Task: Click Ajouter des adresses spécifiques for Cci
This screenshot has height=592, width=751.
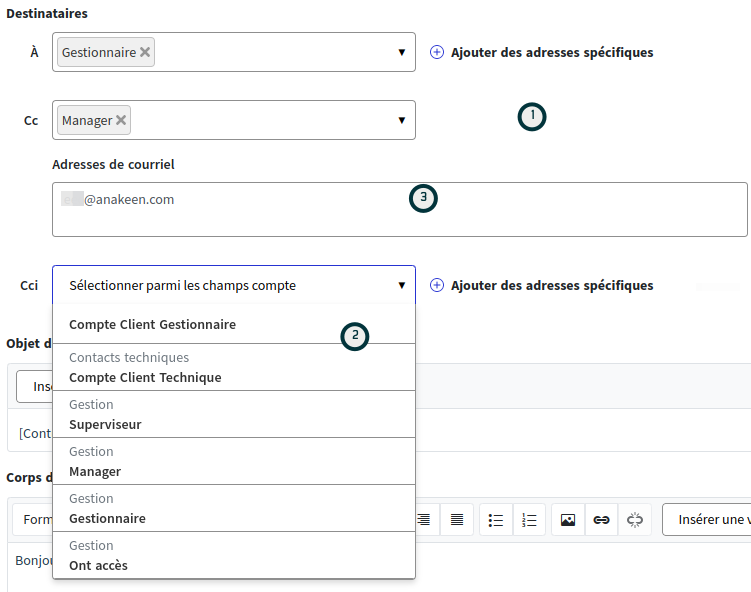Action: 552,285
